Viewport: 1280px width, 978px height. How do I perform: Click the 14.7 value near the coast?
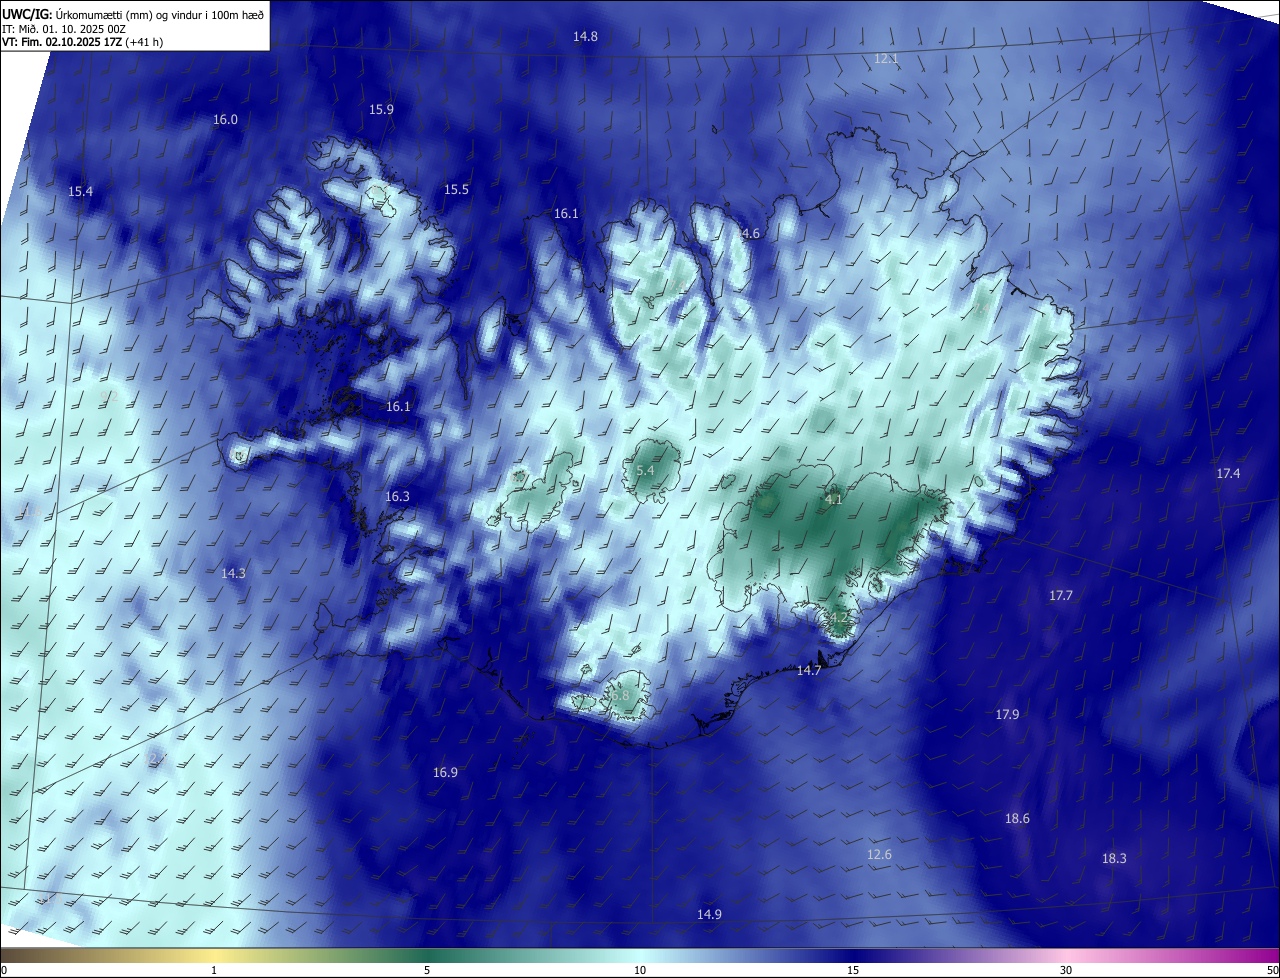click(x=808, y=671)
